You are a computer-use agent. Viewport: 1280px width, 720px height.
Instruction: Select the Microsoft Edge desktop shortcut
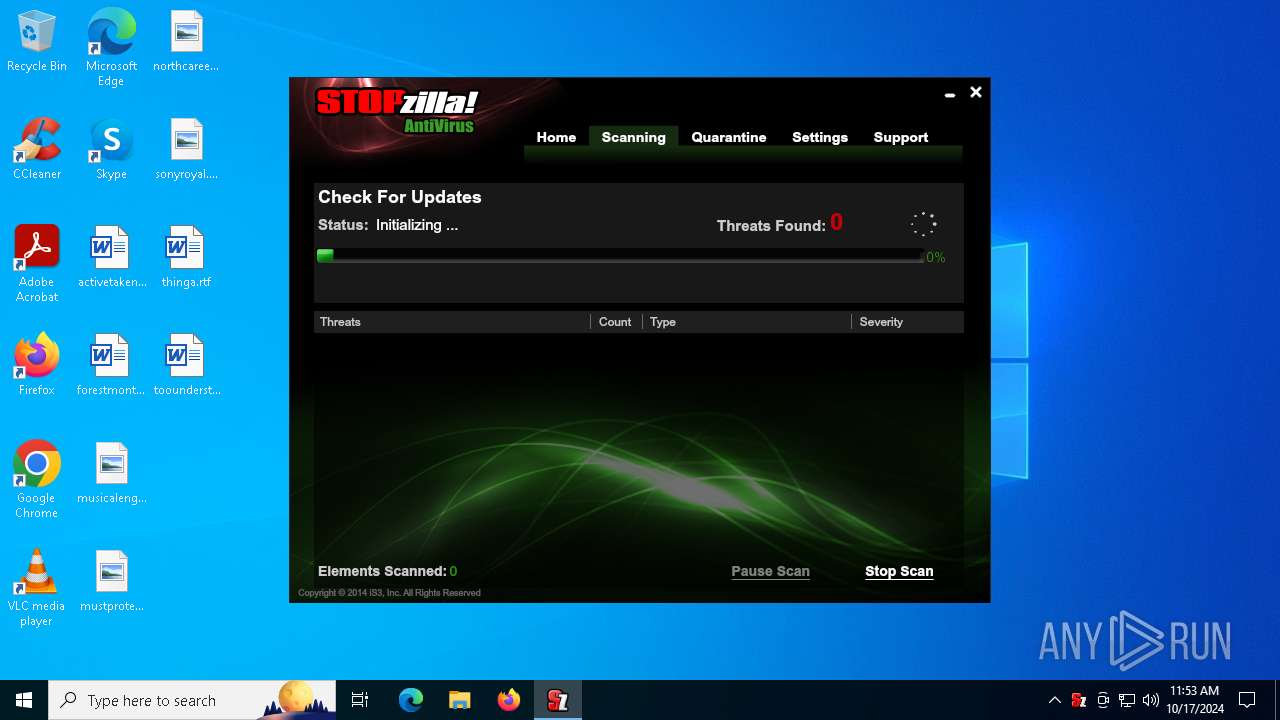(x=111, y=48)
